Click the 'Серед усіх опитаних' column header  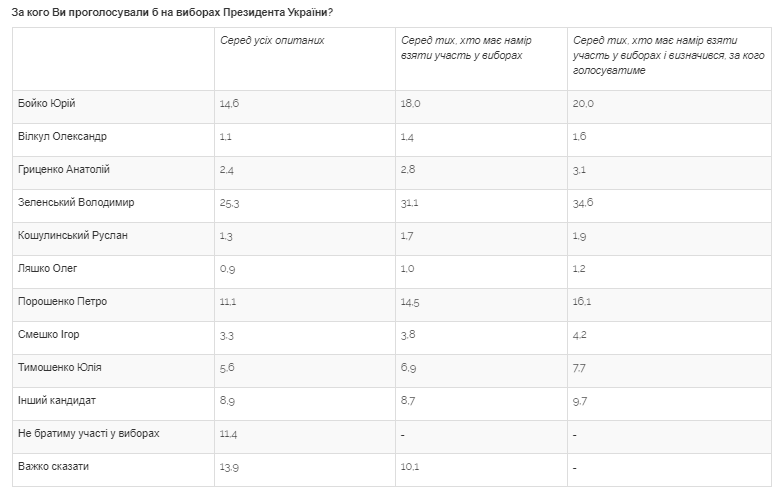[272, 40]
